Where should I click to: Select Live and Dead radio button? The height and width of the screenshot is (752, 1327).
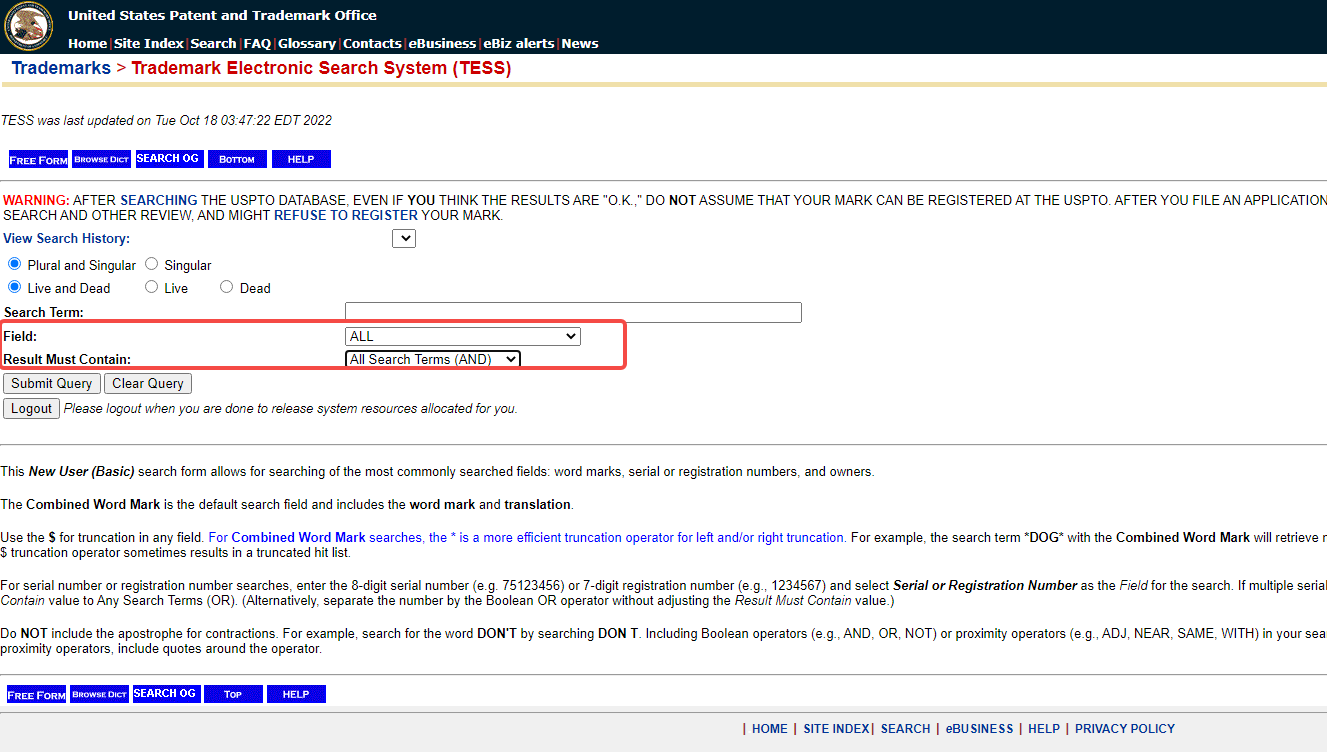14,287
